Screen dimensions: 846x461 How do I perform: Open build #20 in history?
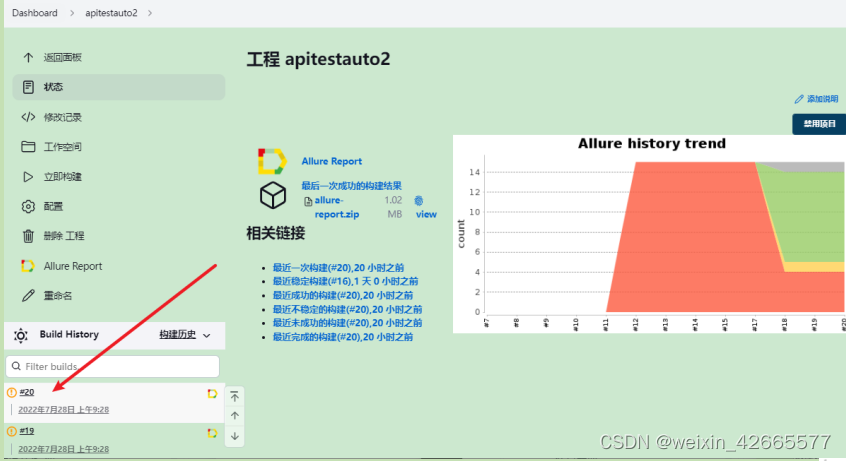coord(26,392)
